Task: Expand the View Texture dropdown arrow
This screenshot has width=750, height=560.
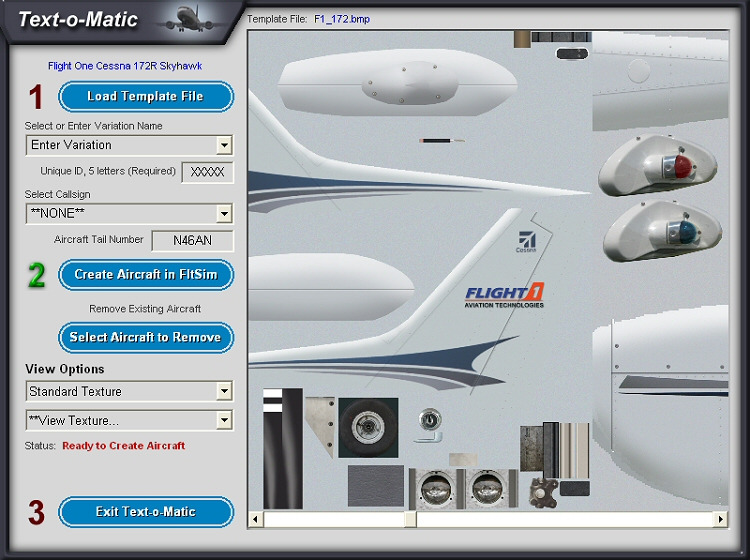Action: coord(224,420)
